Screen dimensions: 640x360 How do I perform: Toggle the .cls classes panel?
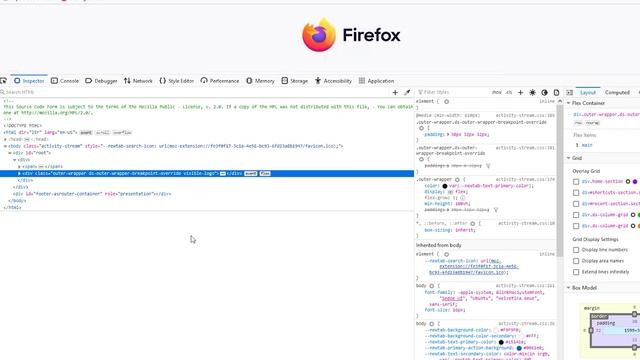[509, 92]
